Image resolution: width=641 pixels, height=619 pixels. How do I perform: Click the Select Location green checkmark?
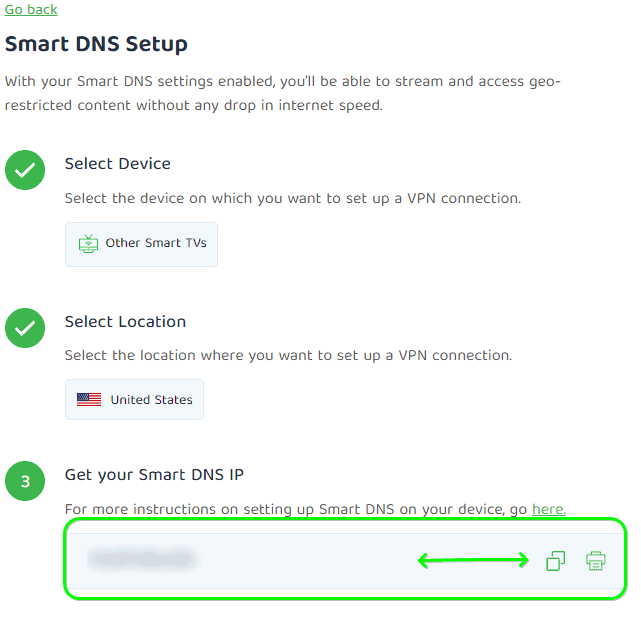click(25, 328)
